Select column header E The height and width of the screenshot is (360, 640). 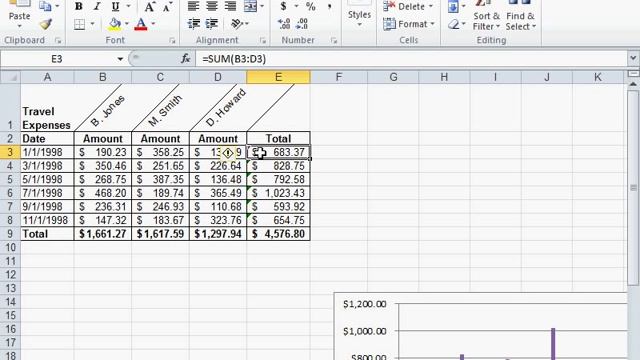pos(278,77)
